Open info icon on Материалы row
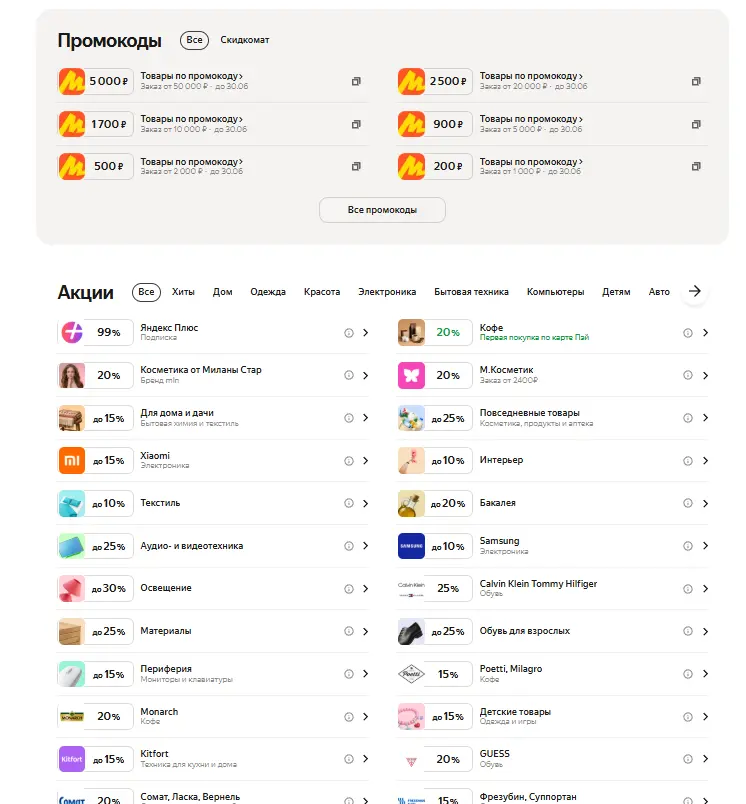The image size is (746, 804). tap(349, 631)
